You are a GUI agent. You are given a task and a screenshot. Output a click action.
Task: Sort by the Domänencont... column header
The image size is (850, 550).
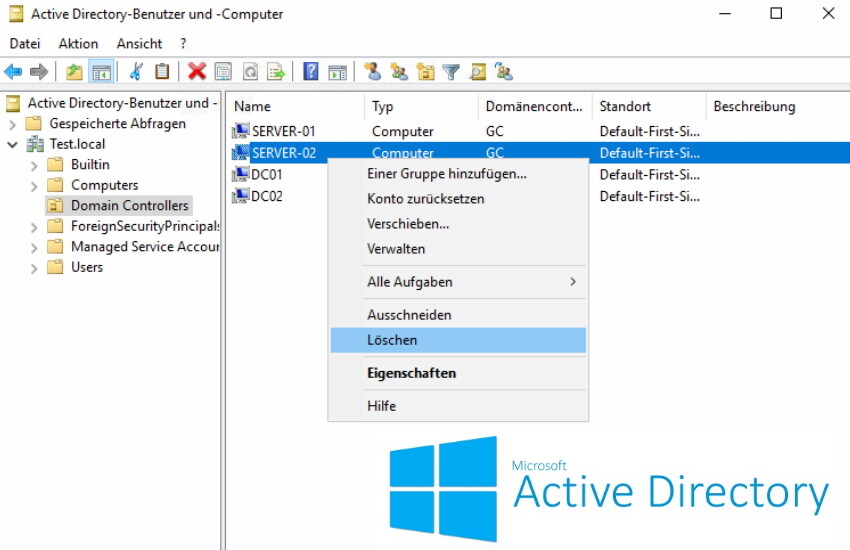536,106
